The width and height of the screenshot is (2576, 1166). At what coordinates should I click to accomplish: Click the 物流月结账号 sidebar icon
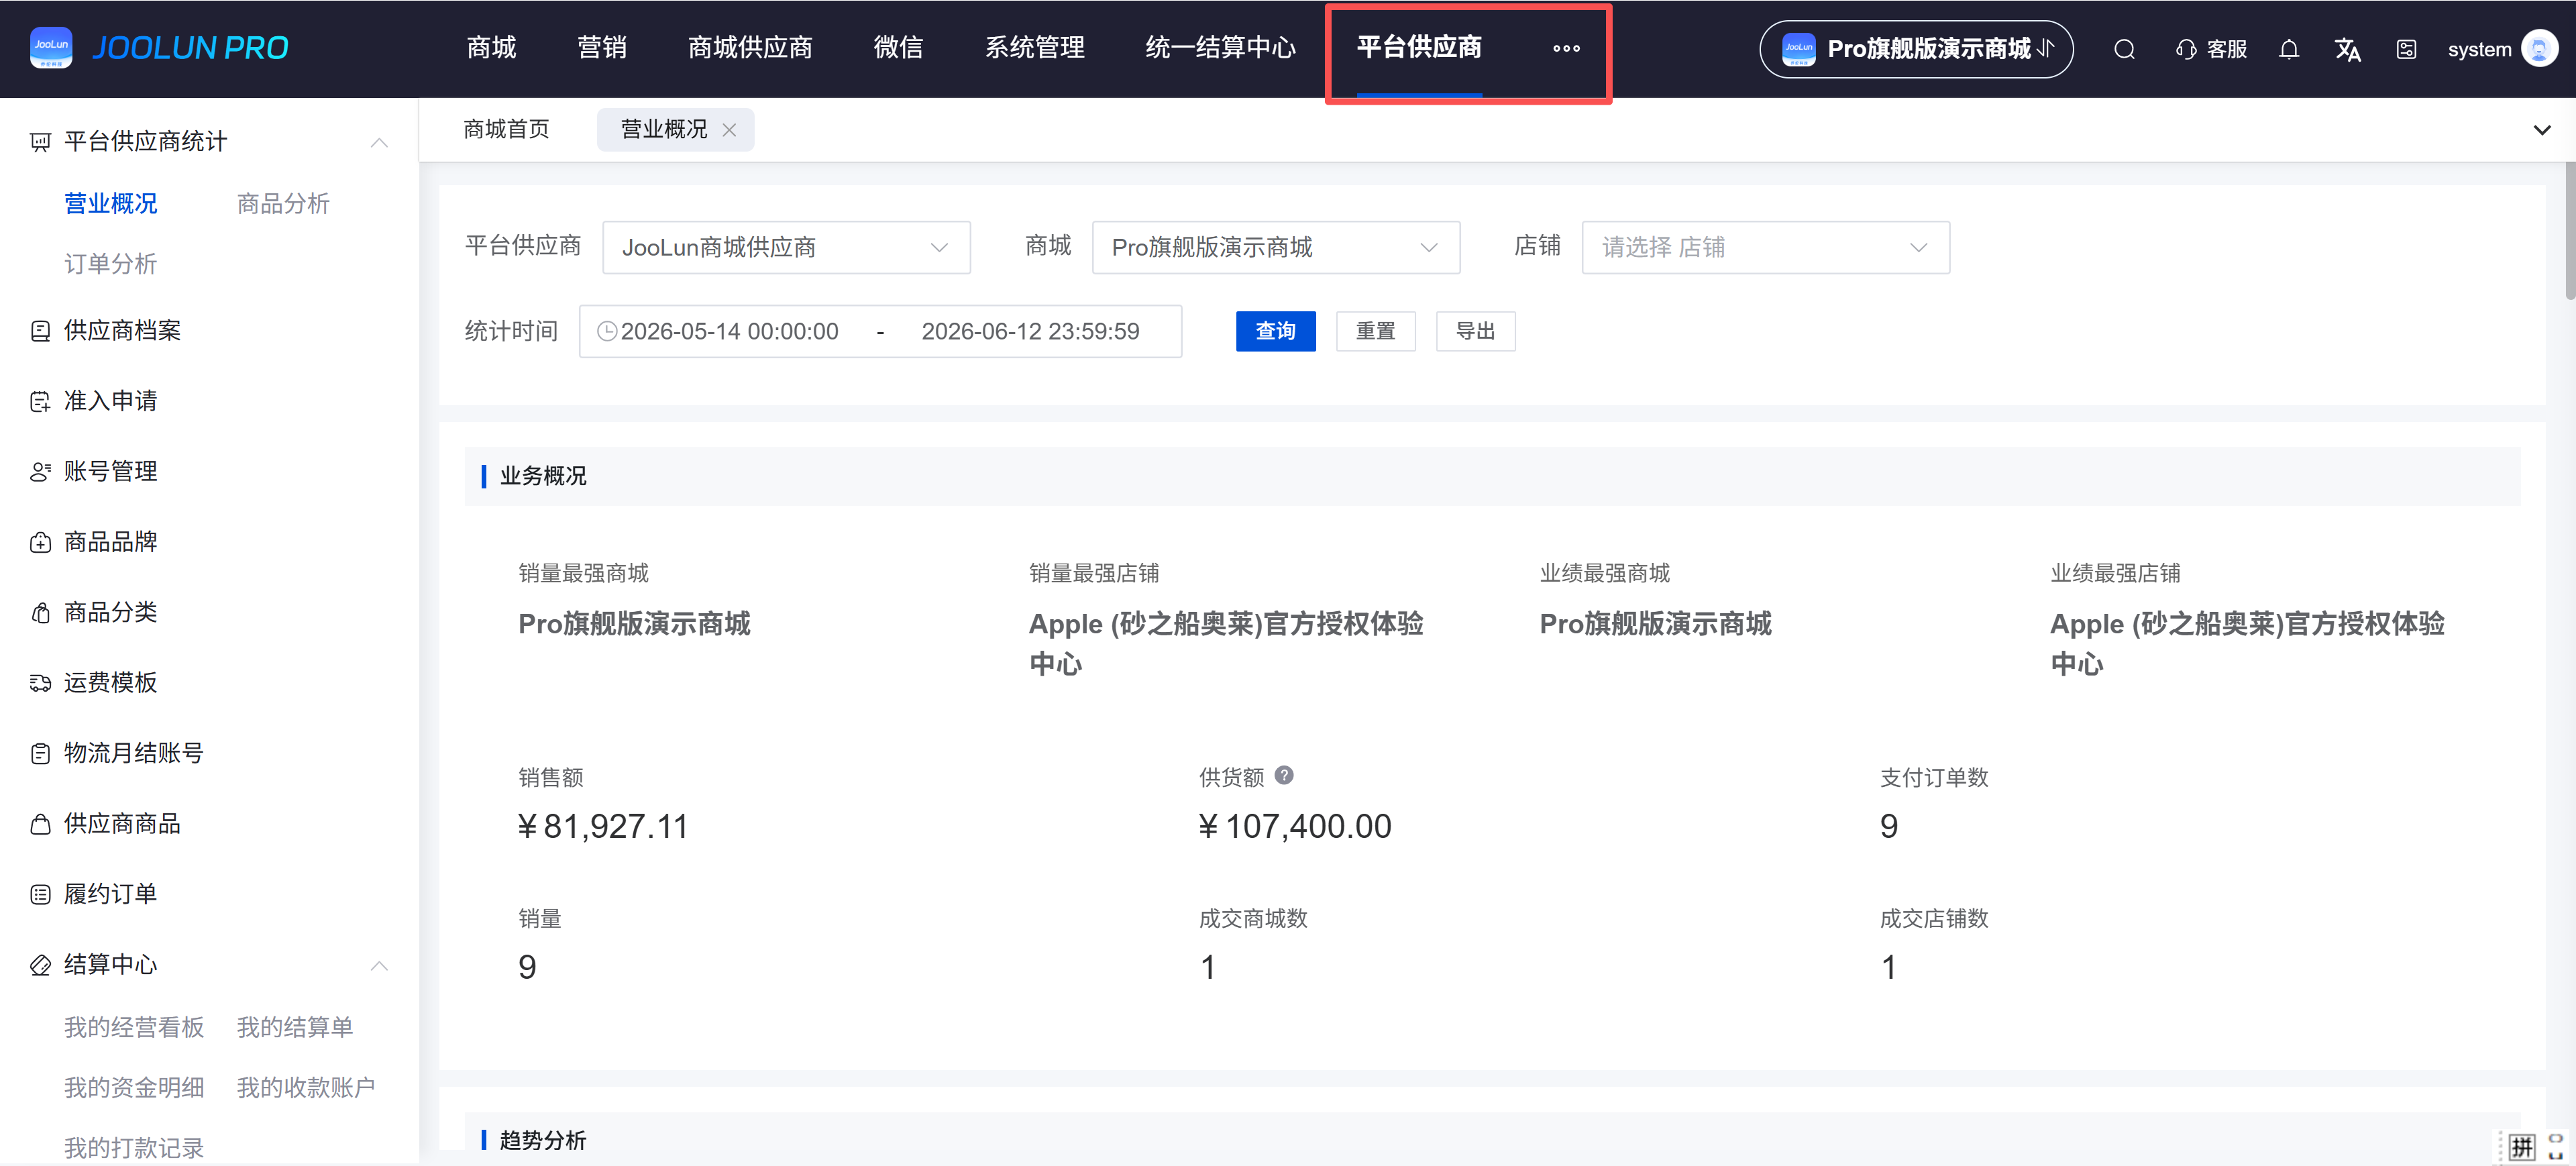(40, 754)
